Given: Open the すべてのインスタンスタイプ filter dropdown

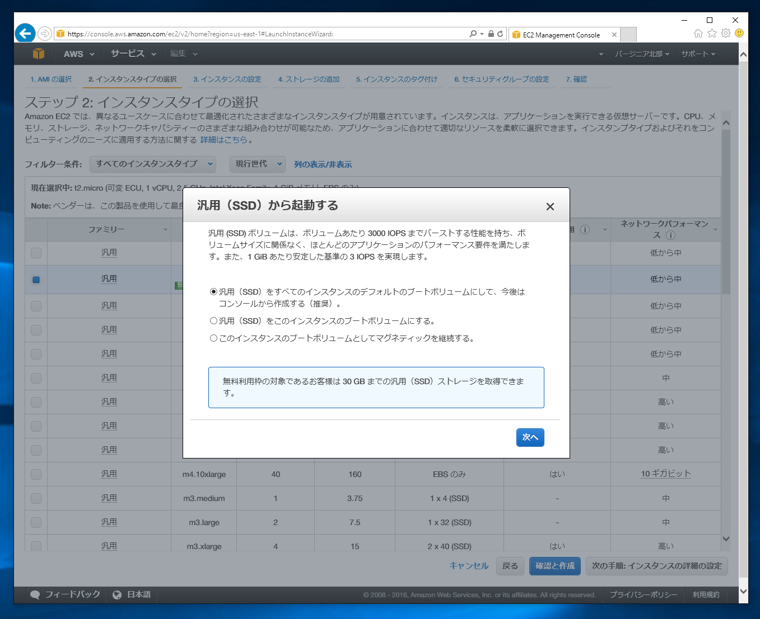Looking at the screenshot, I should (x=153, y=164).
